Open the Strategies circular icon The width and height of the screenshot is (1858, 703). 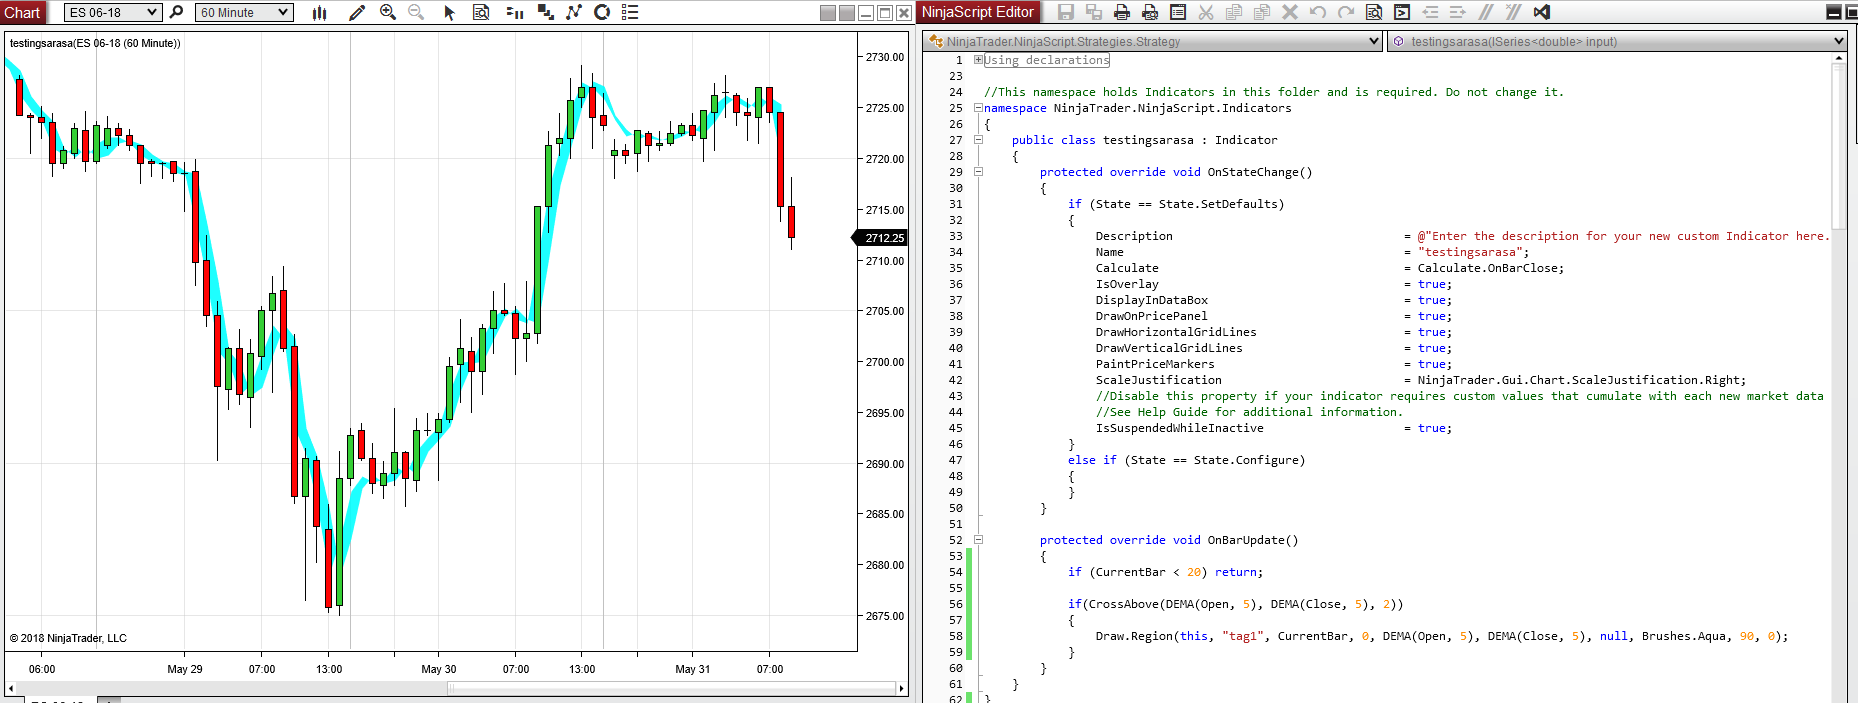[602, 12]
